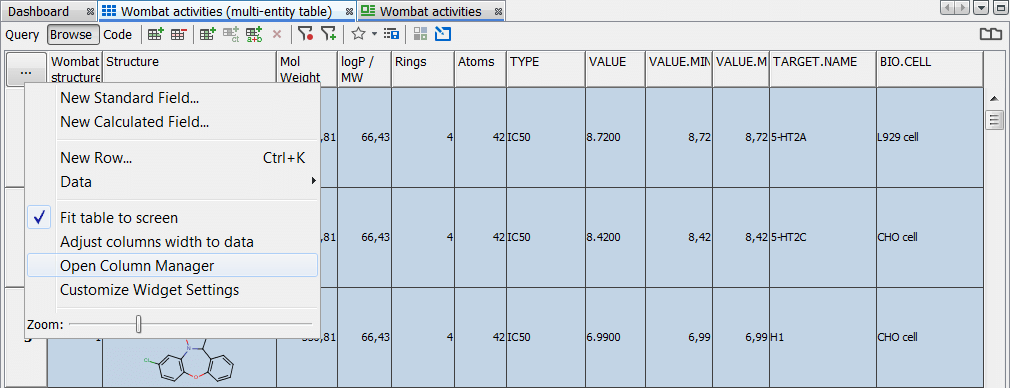Toggle the Fit table to screen checkmark
Image resolution: width=1010 pixels, height=388 pixels.
(39, 218)
